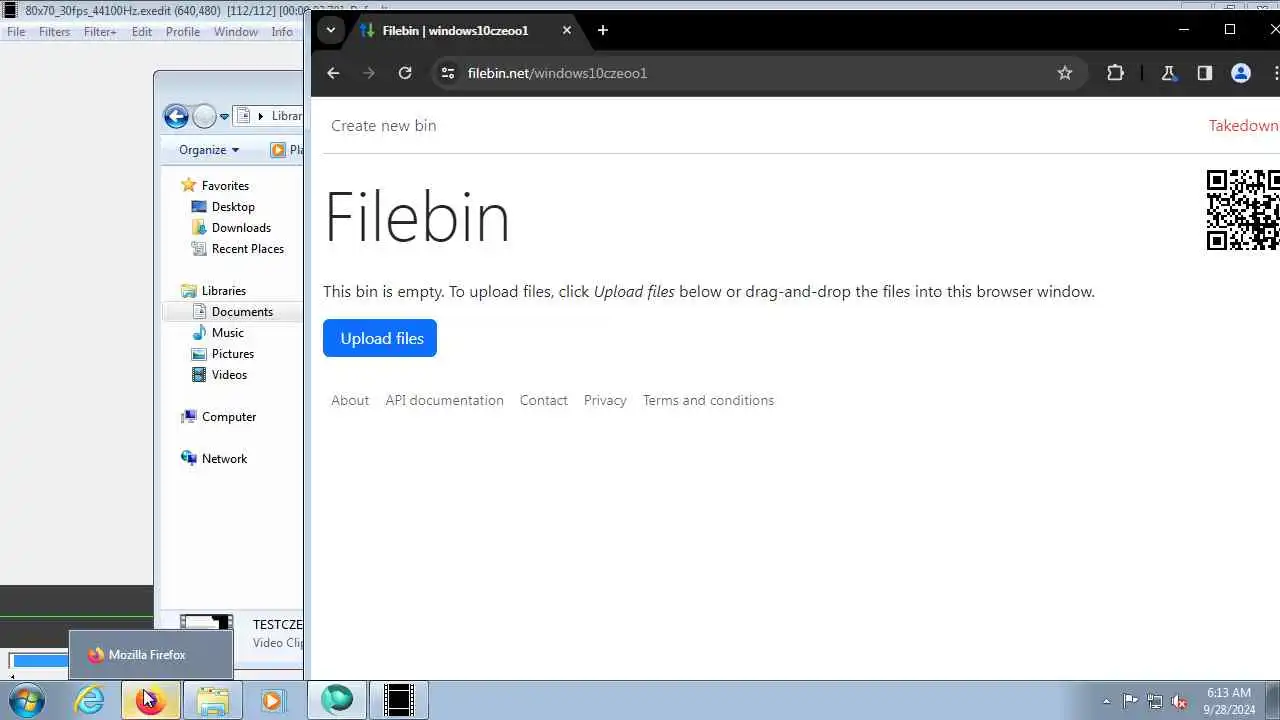Click AviUtl frame seek slider
The image size is (1280, 720).
click(38, 661)
